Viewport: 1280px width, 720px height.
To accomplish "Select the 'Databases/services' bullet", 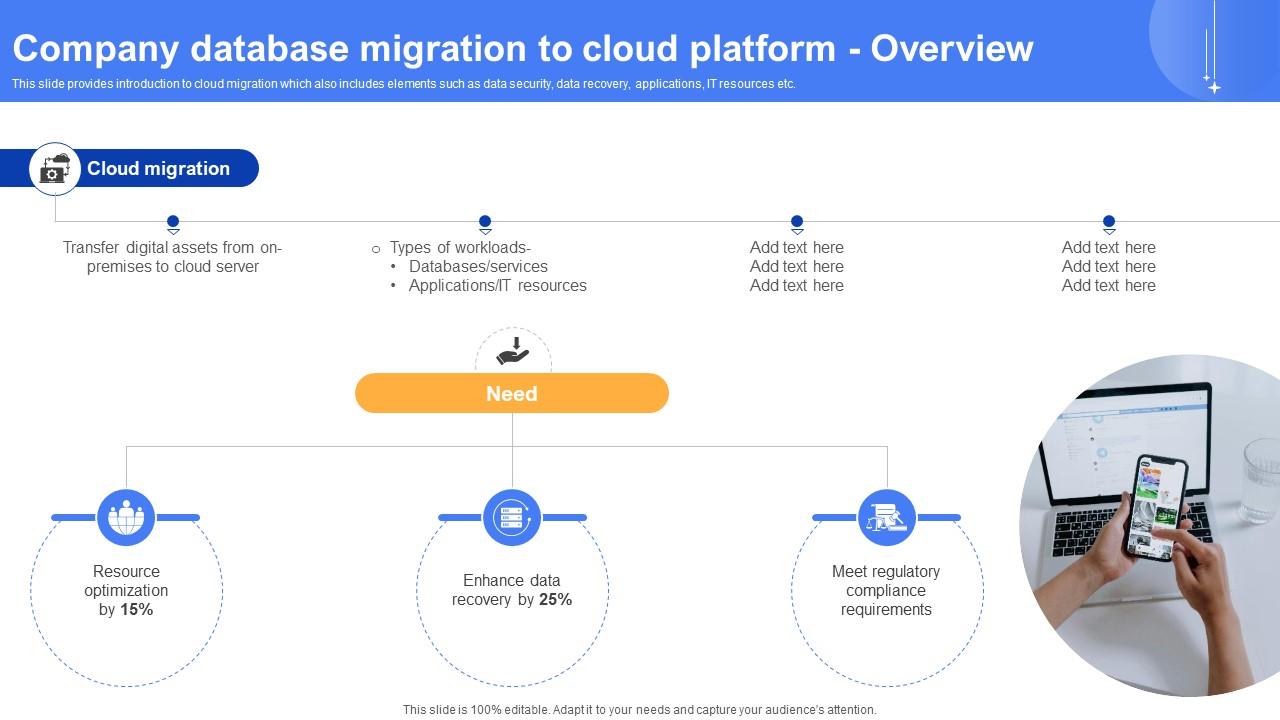I will [x=478, y=266].
